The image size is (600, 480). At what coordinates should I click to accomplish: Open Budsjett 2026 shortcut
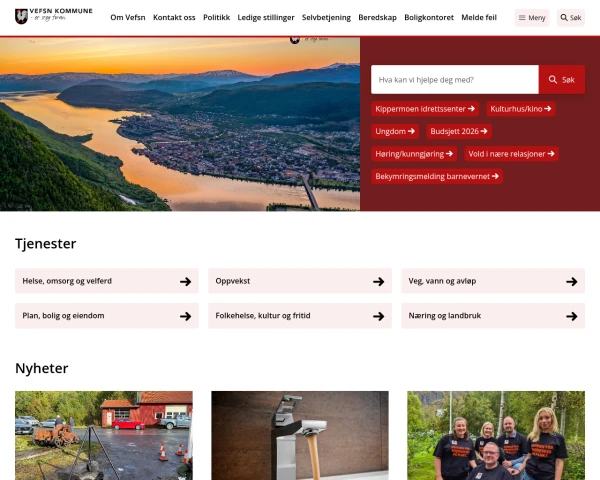tap(459, 131)
